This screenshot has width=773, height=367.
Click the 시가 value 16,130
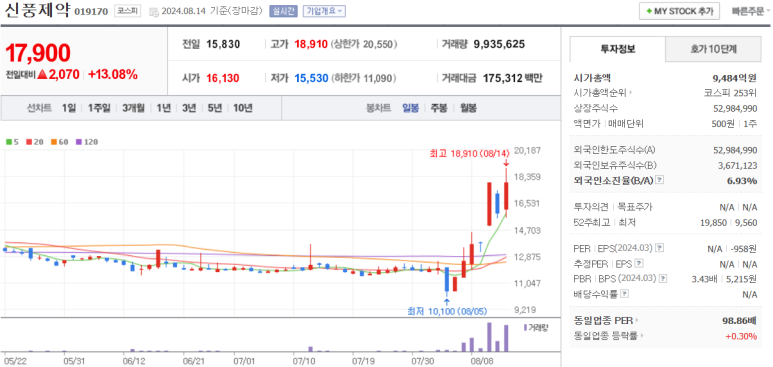click(223, 78)
